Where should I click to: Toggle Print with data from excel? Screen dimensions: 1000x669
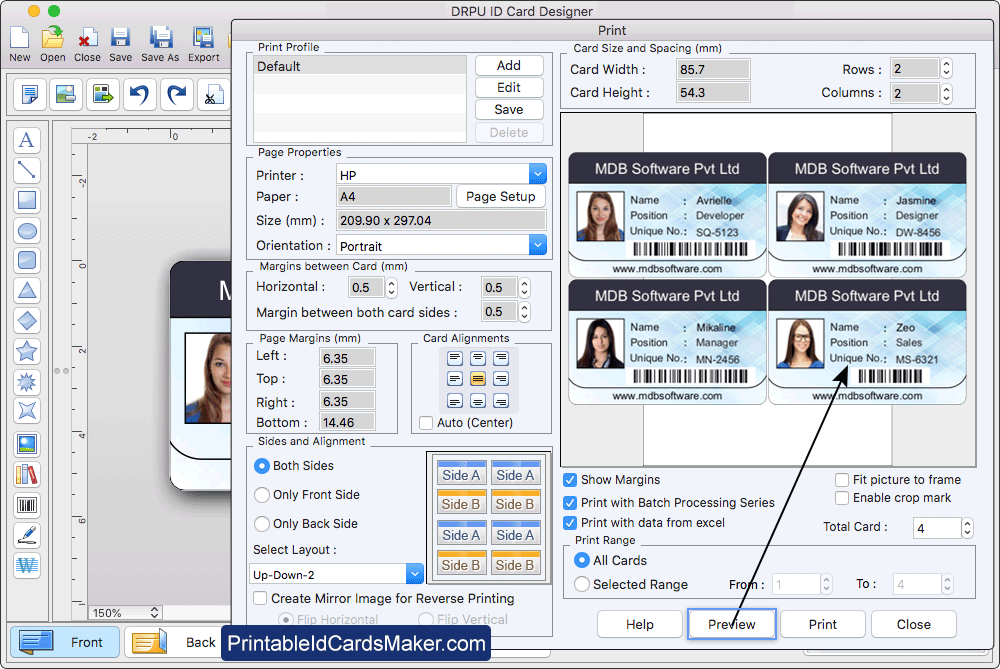tap(570, 523)
